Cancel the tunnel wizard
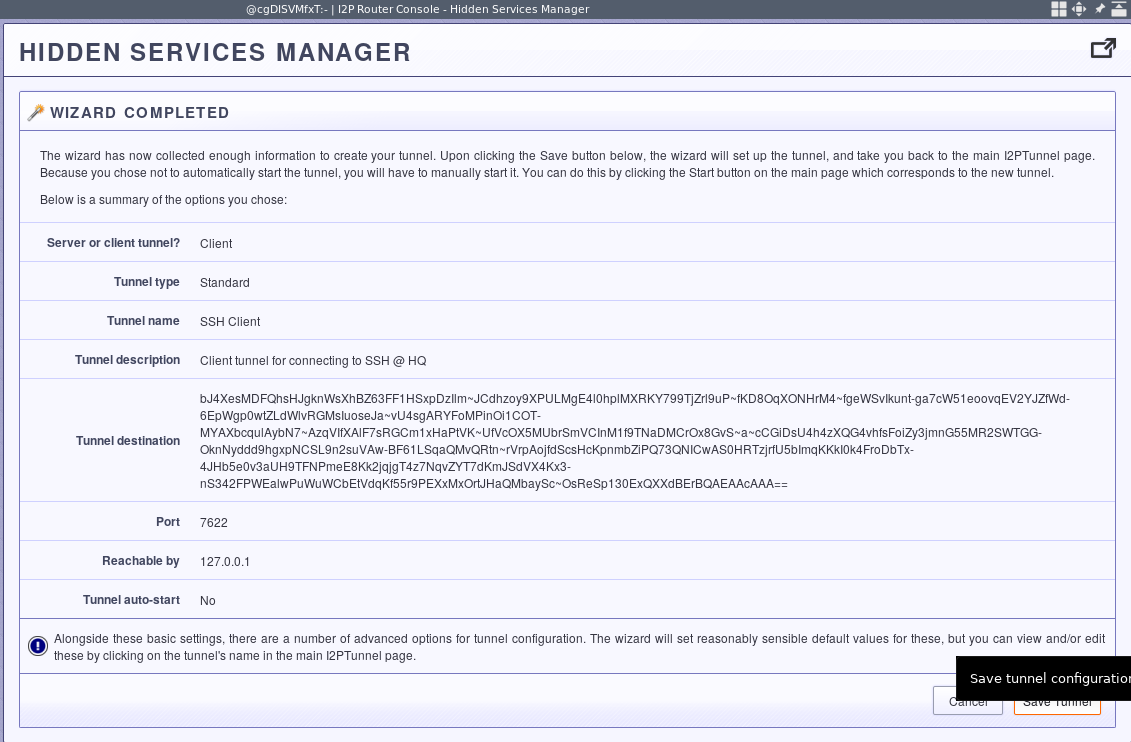Image resolution: width=1131 pixels, height=742 pixels. coord(967,702)
